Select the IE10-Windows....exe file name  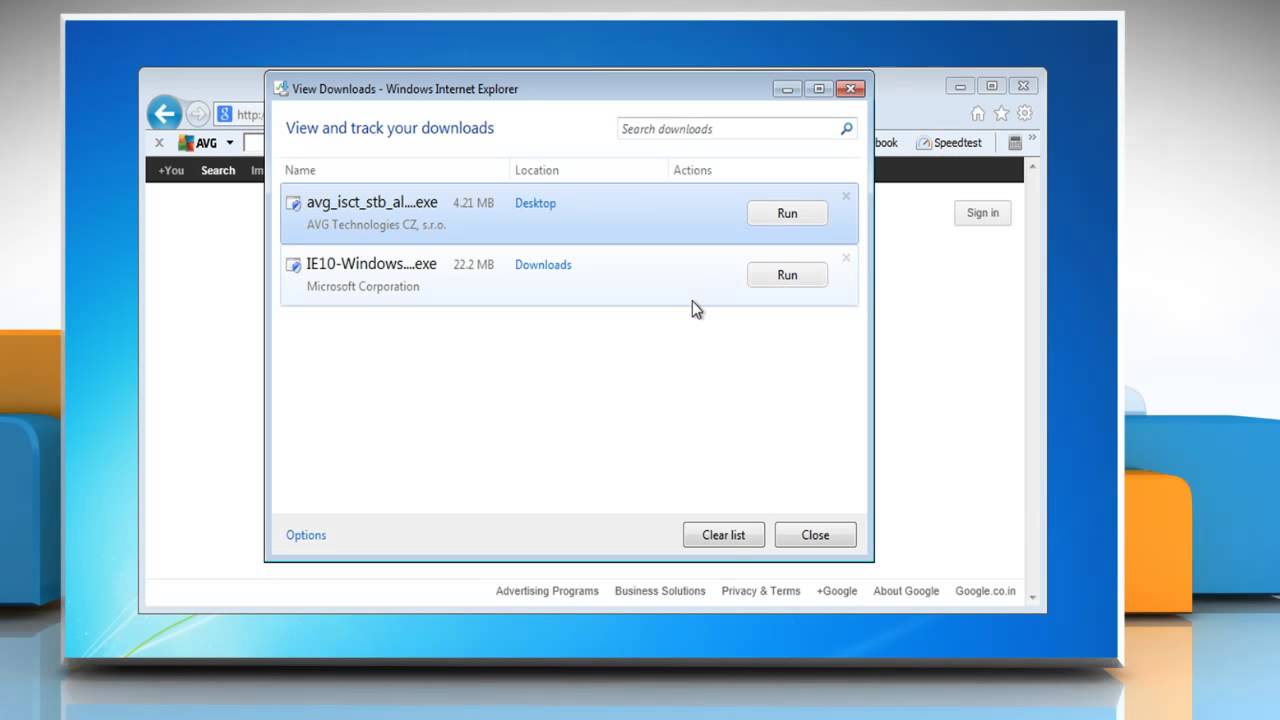pos(372,264)
